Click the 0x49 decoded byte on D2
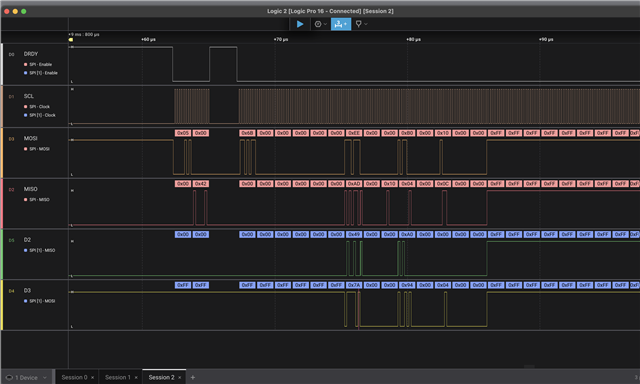 [354, 235]
